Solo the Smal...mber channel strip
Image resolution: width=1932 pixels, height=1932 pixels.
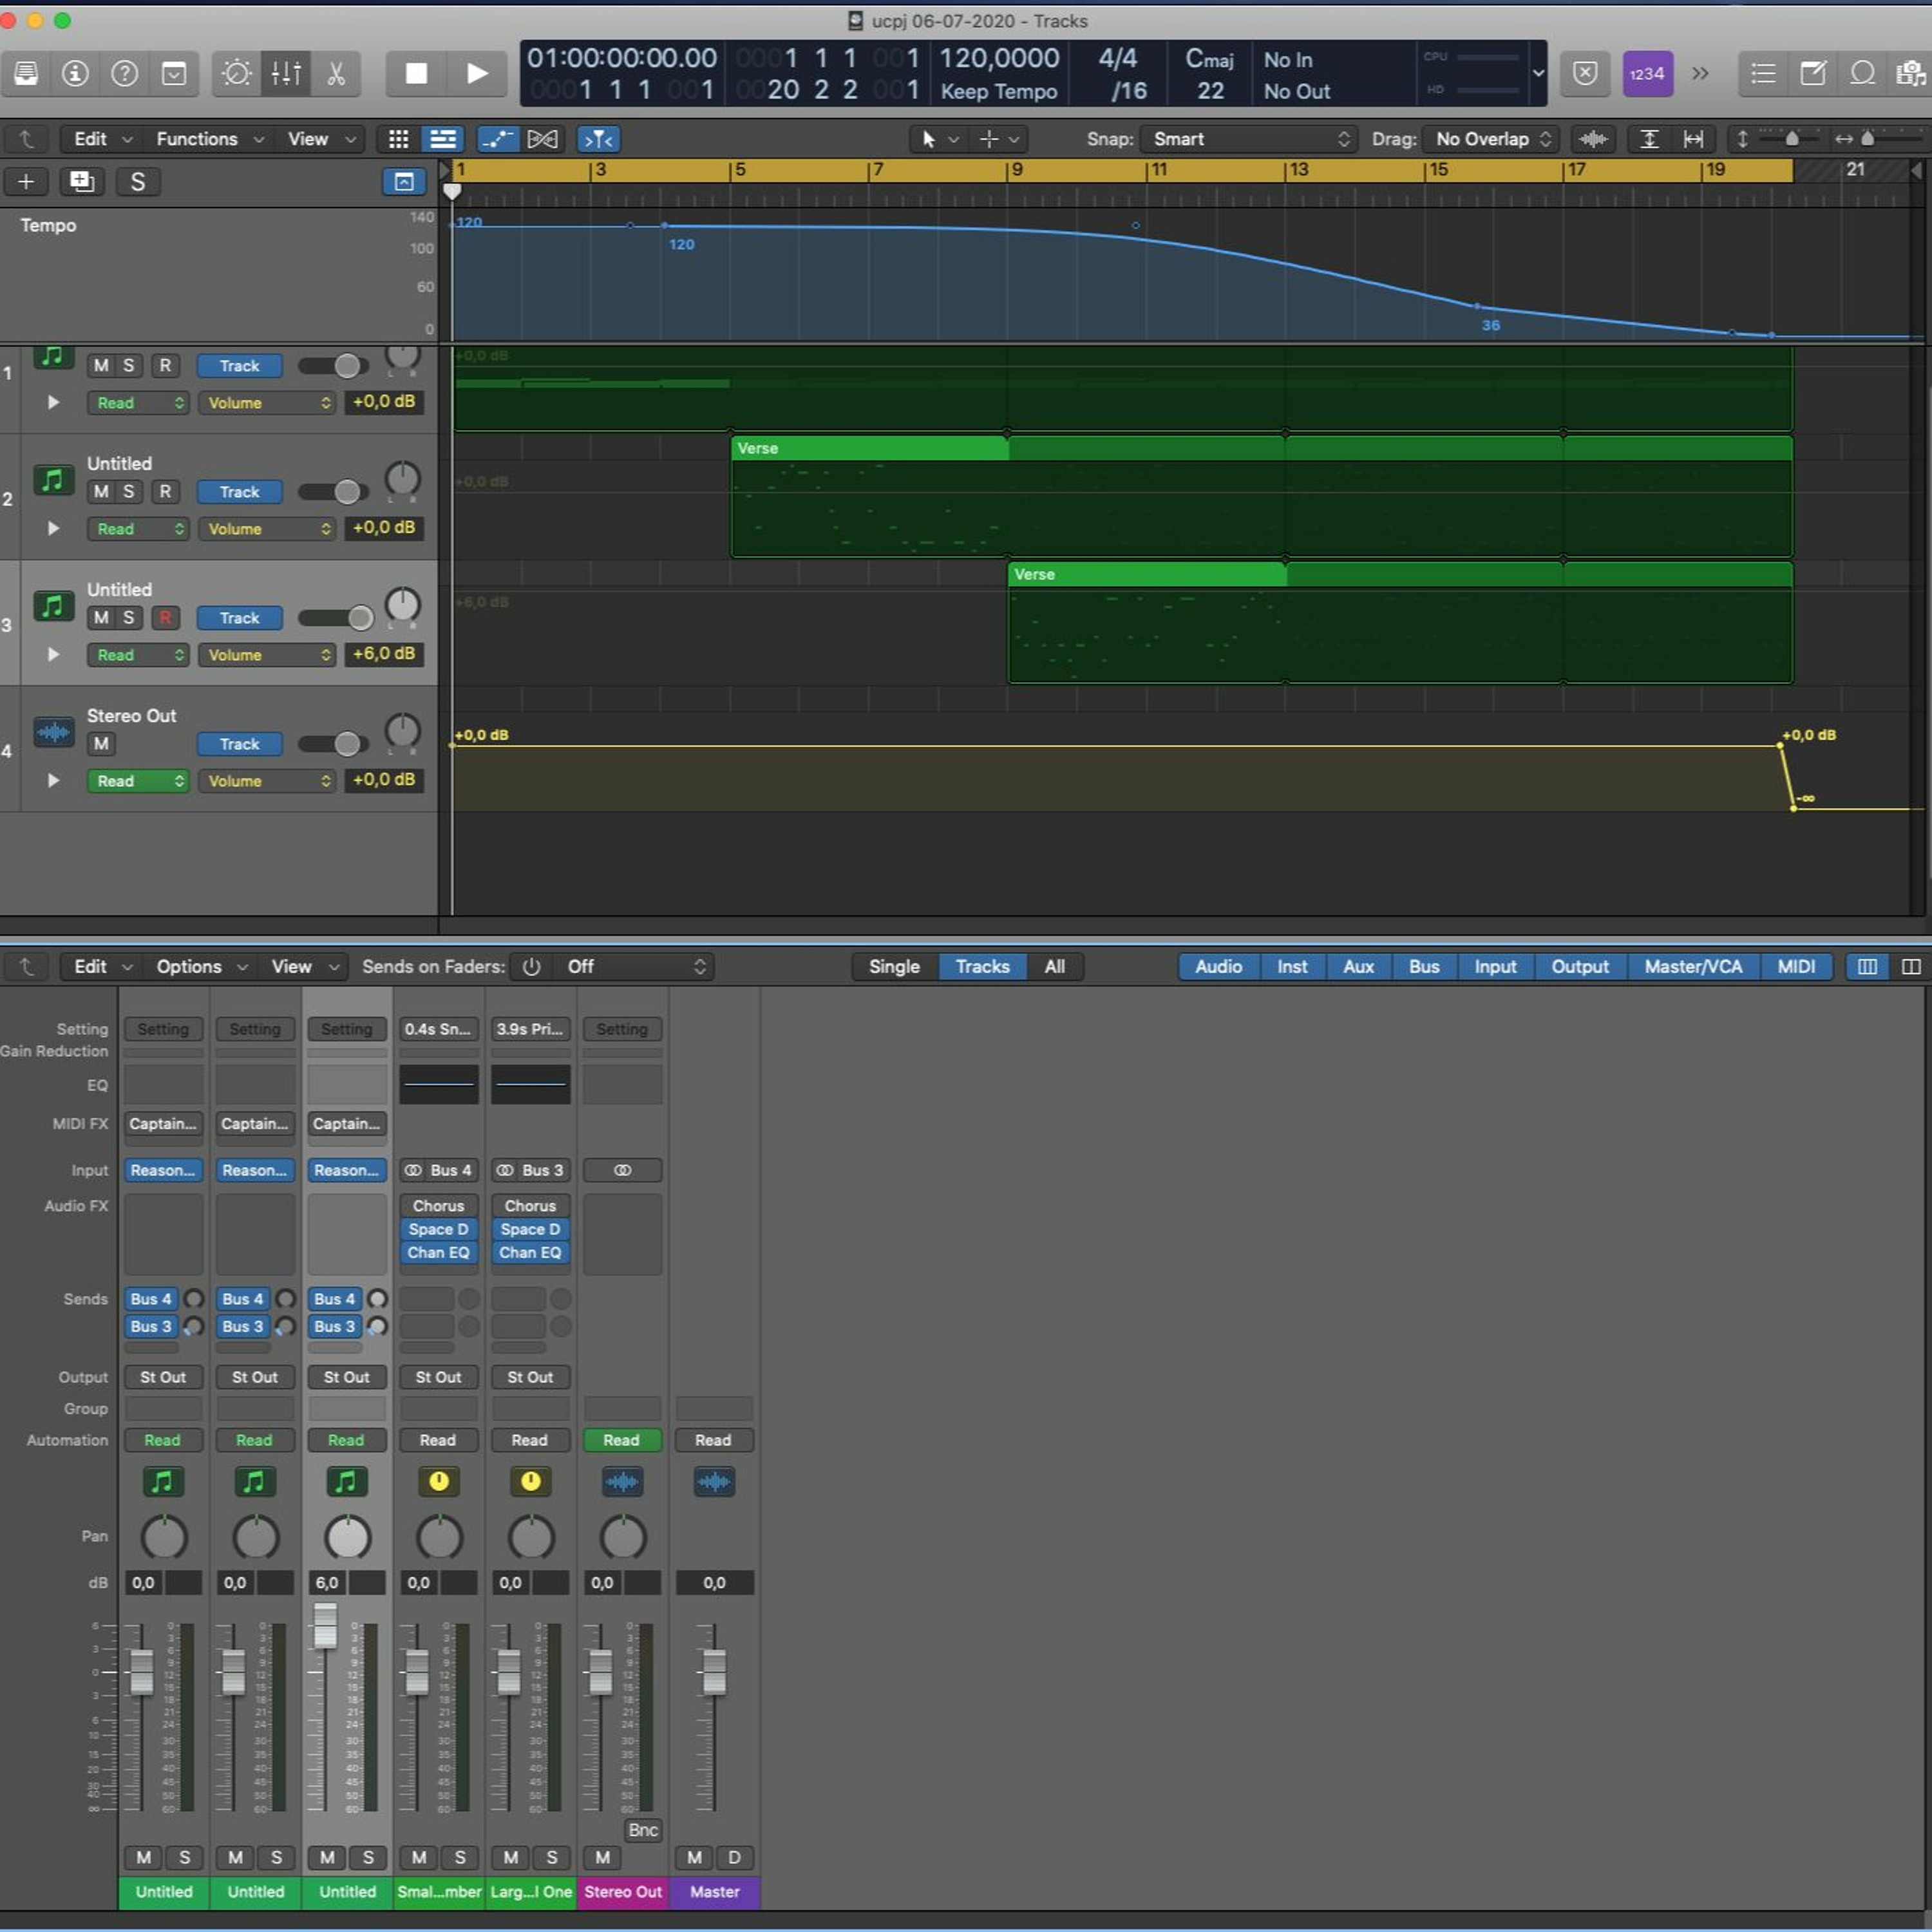pos(460,1857)
